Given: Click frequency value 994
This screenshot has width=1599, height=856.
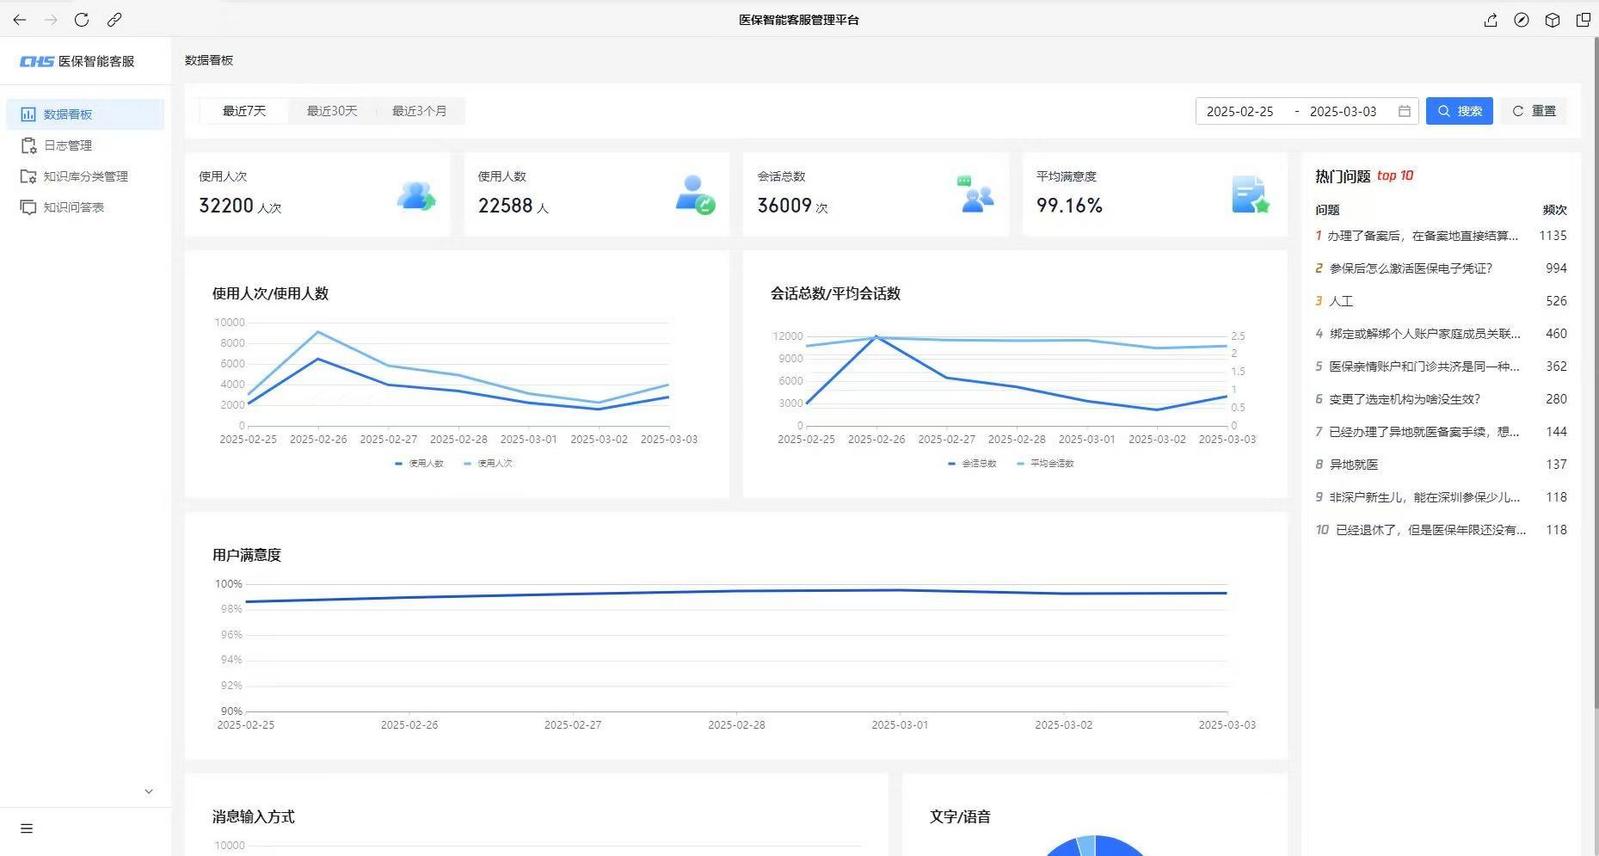Looking at the screenshot, I should pos(1556,268).
